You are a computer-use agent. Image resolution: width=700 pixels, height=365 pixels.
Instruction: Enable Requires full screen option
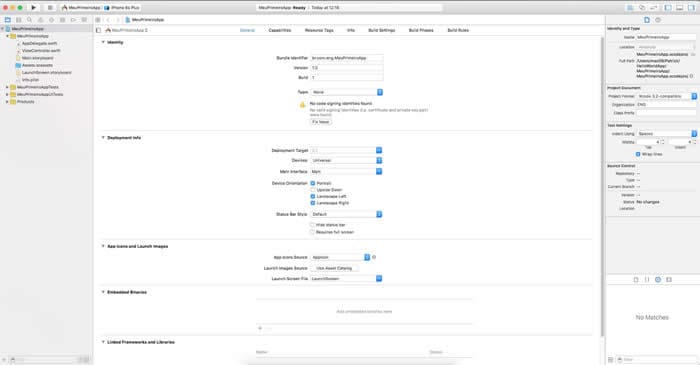pyautogui.click(x=312, y=232)
